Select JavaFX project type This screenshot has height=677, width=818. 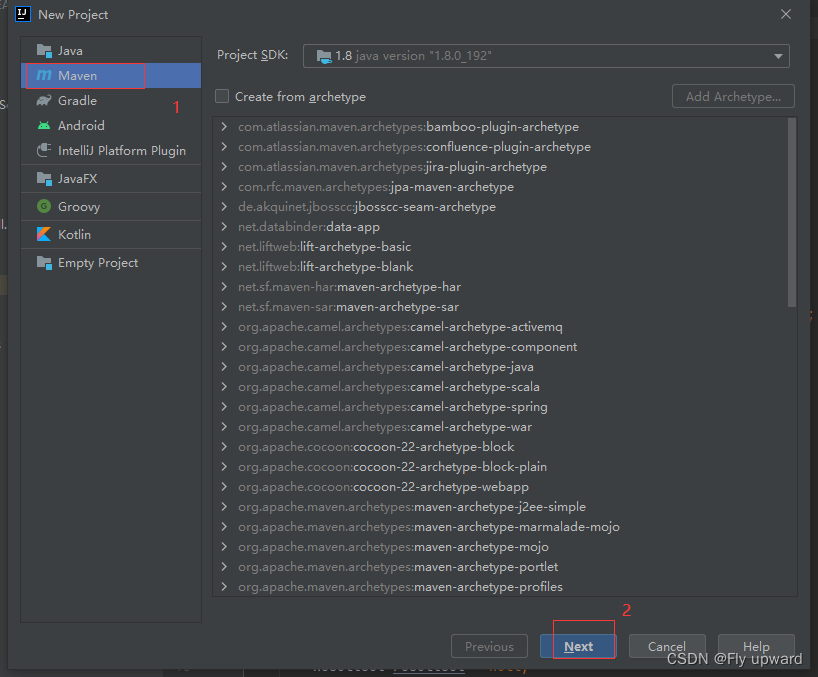[x=111, y=179]
